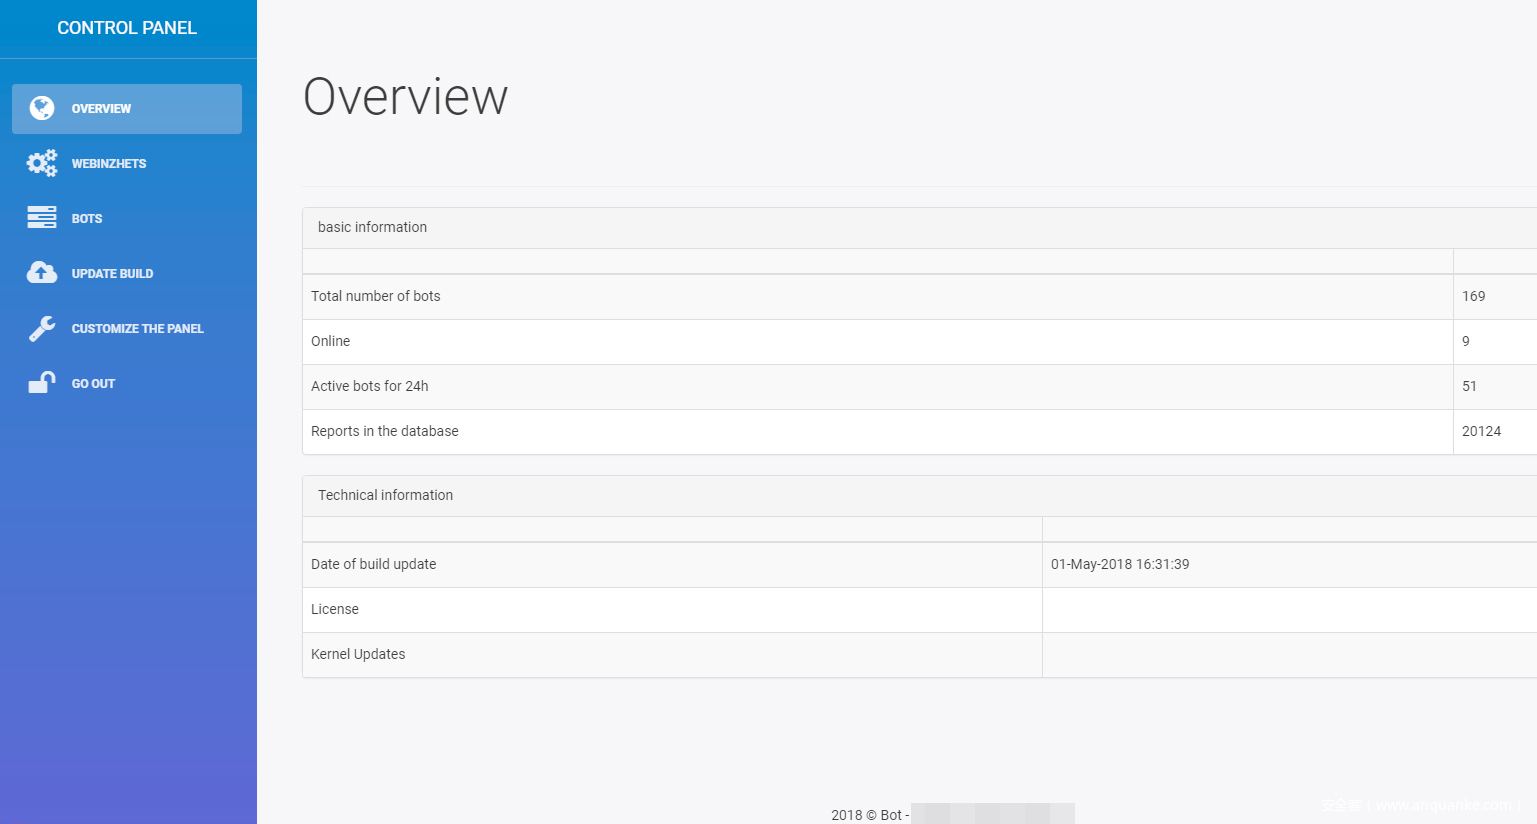Open CUSTOMIZE THE PANEL page
Viewport: 1537px width, 824px height.
point(127,329)
